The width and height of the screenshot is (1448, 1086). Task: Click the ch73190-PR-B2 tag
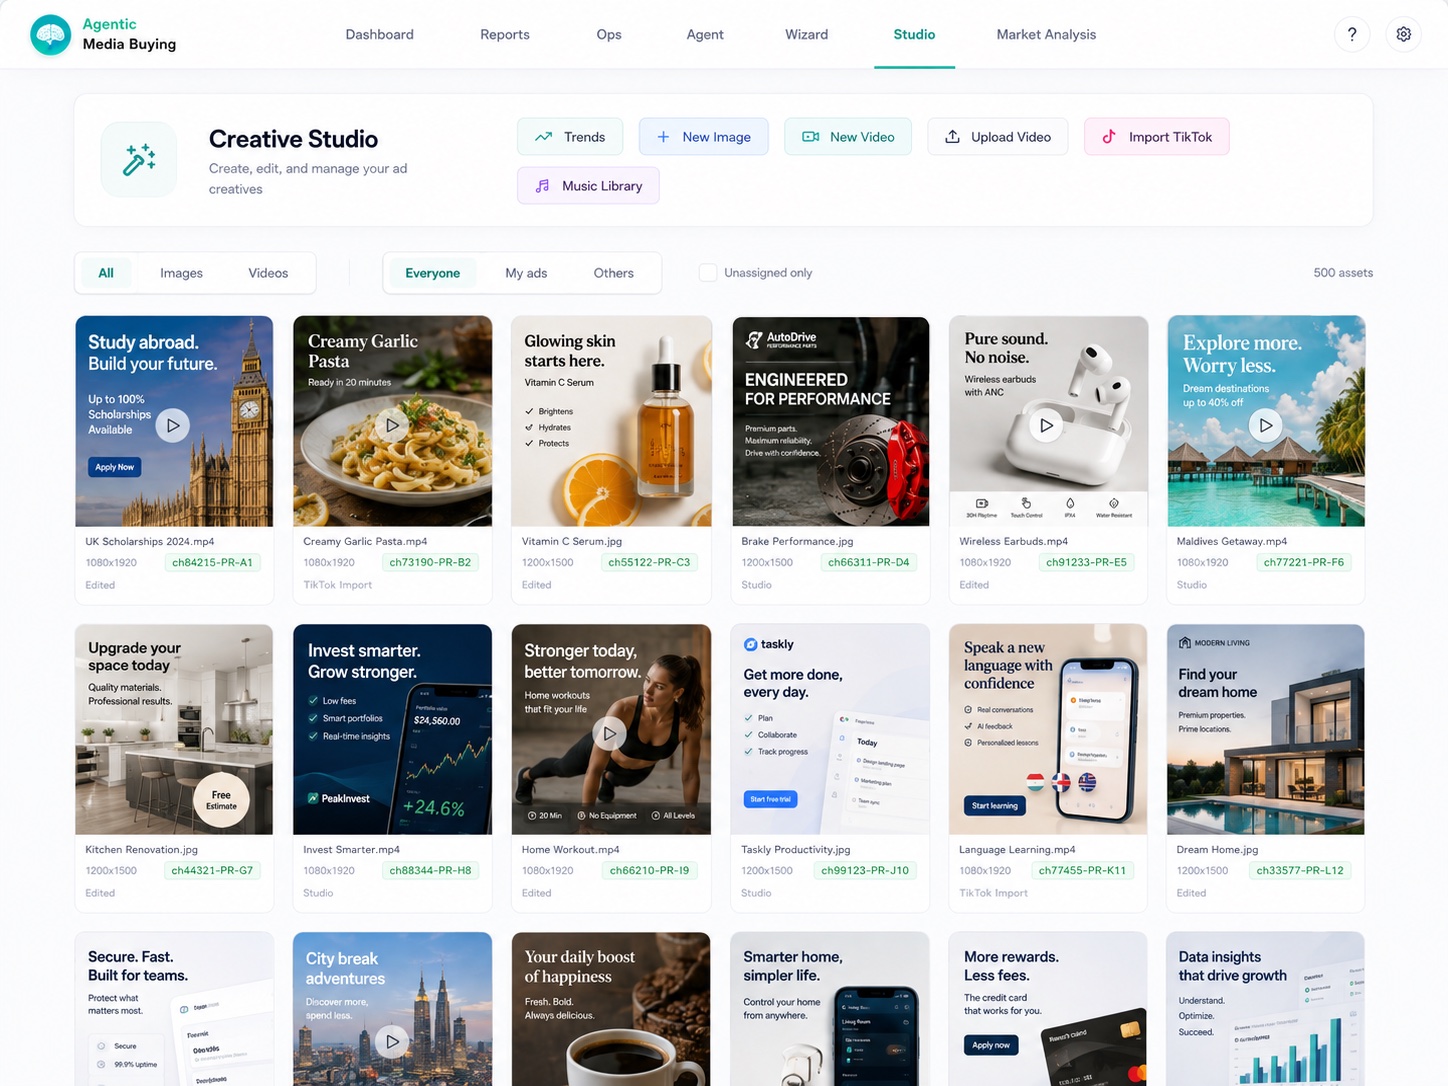coord(430,563)
